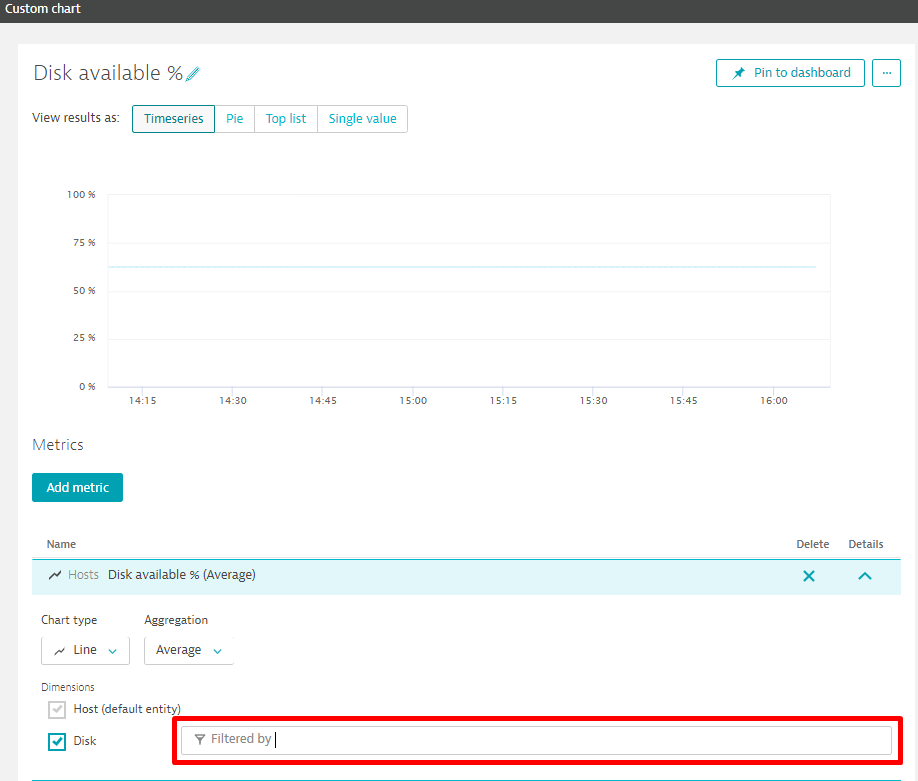Open the three-dots more options menu

coord(886,73)
